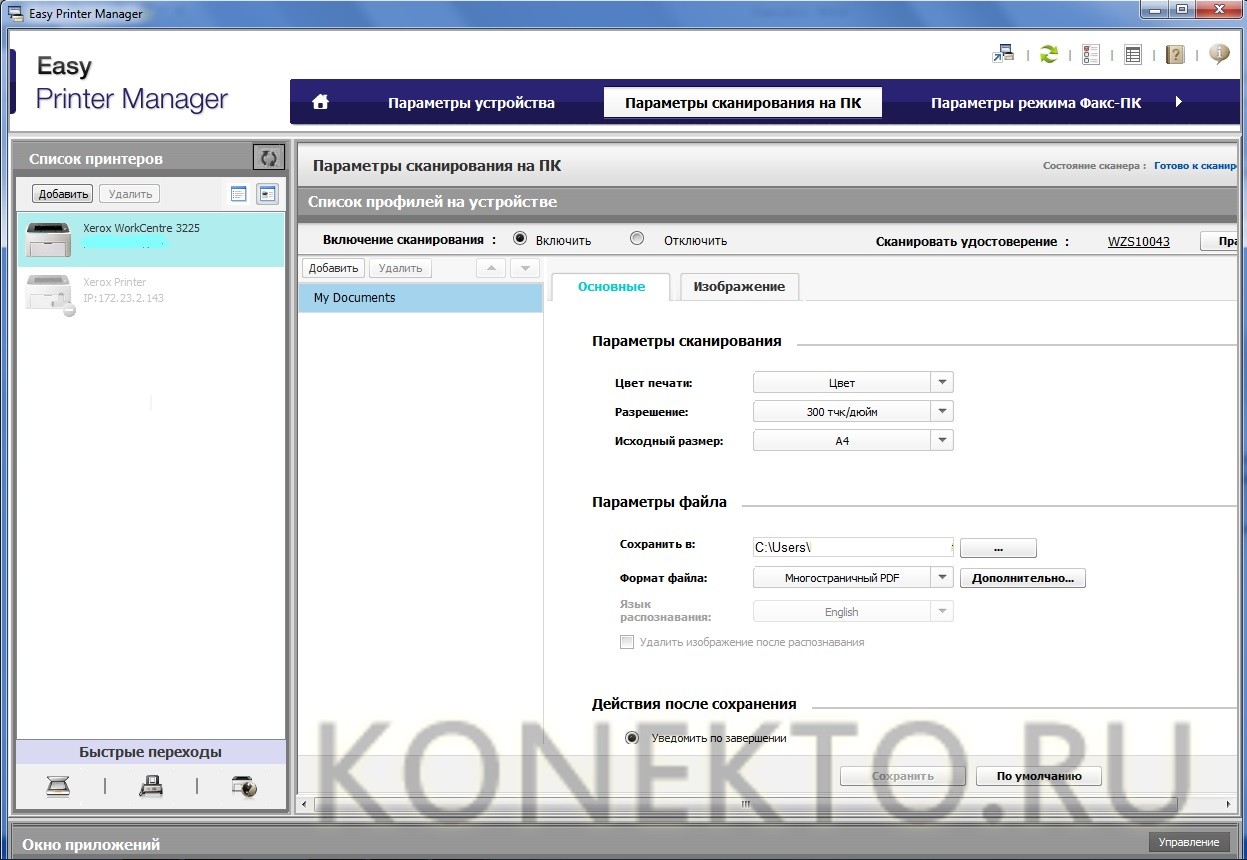Open scanner quick link icon

tap(58, 787)
